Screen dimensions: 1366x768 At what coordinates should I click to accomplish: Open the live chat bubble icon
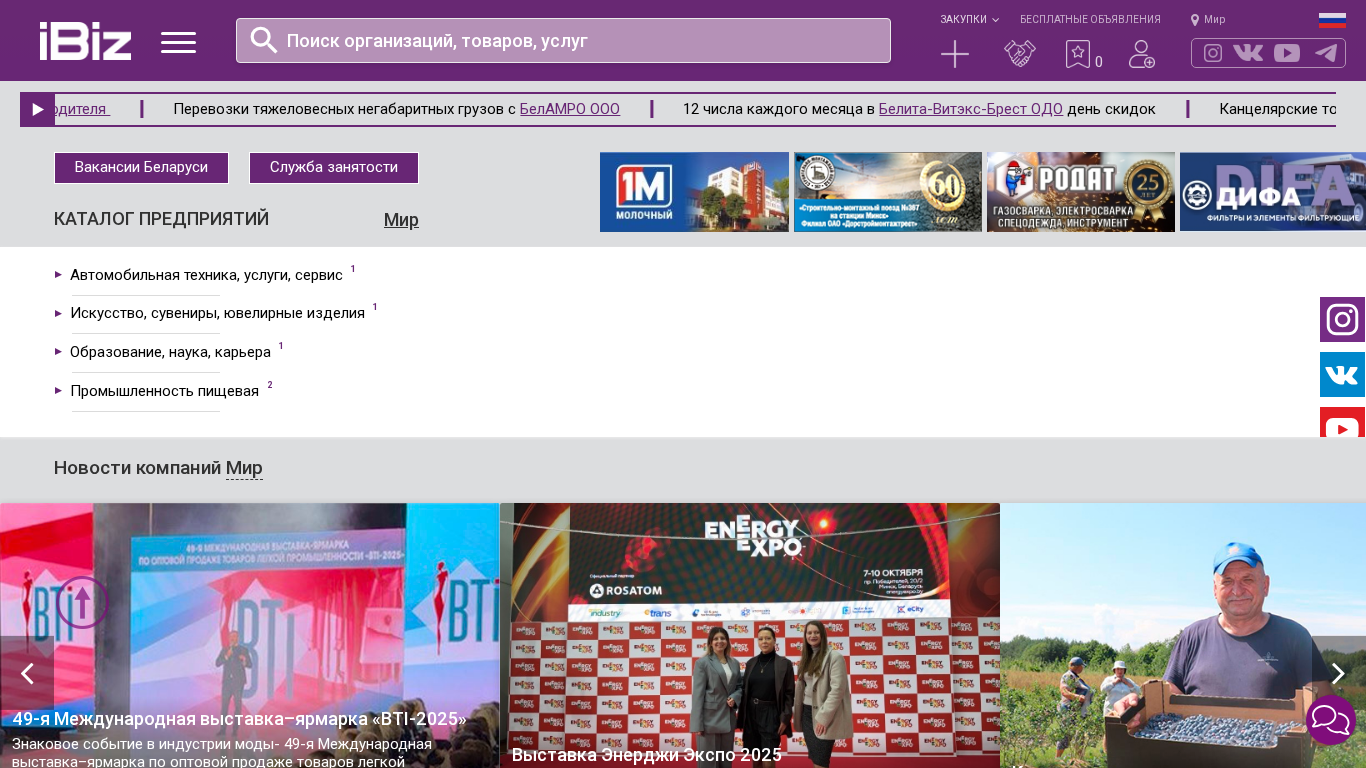pos(1331,720)
